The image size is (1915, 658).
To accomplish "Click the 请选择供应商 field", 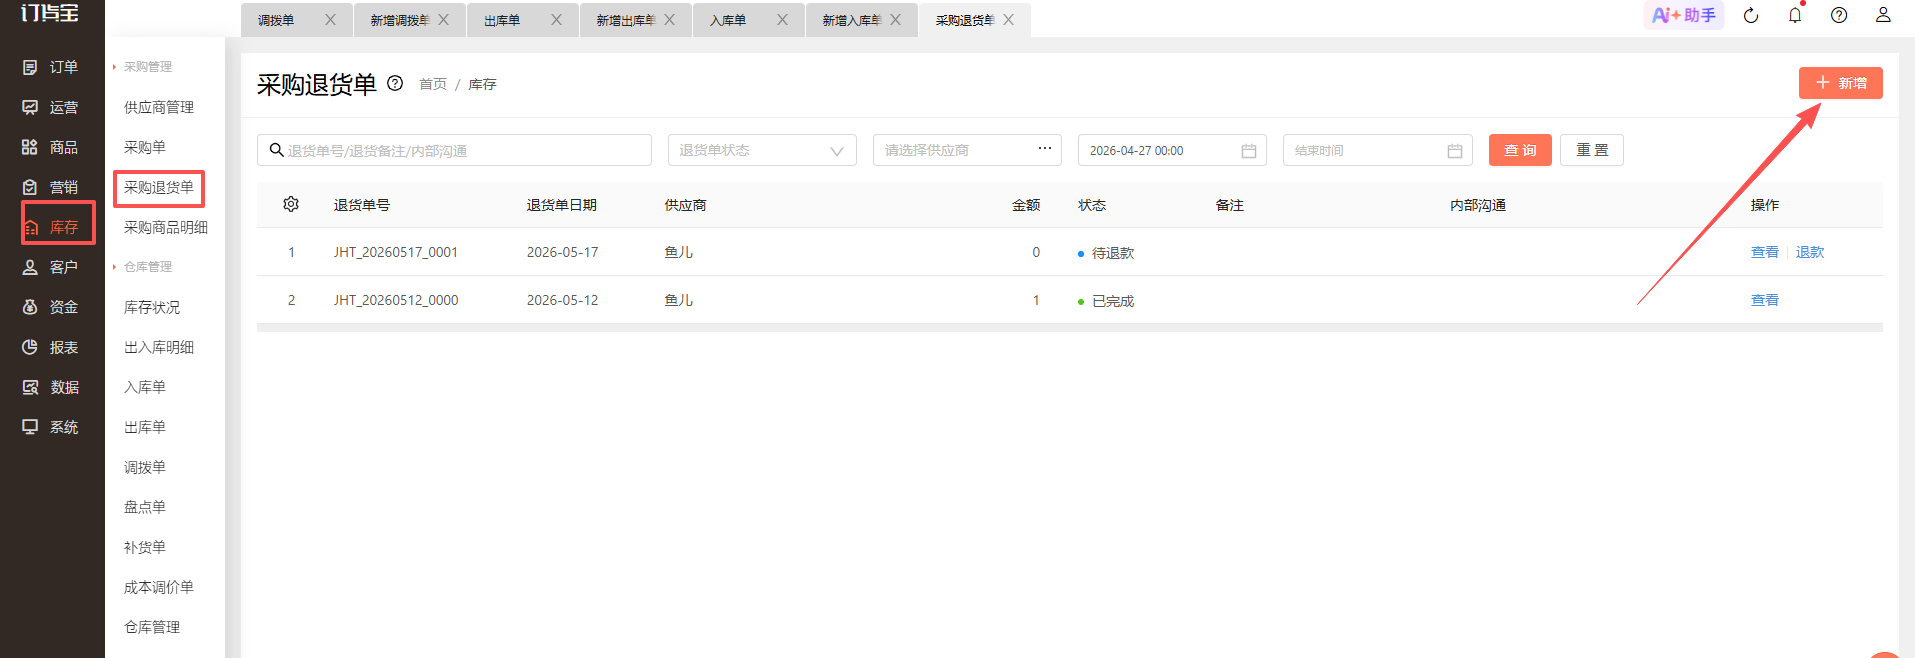I will click(967, 150).
